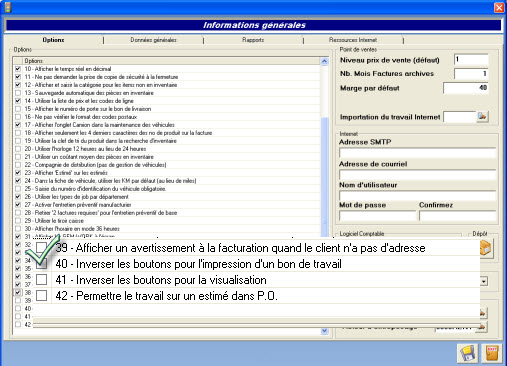
Task: Close the Informations générales window
Action: 499,7
